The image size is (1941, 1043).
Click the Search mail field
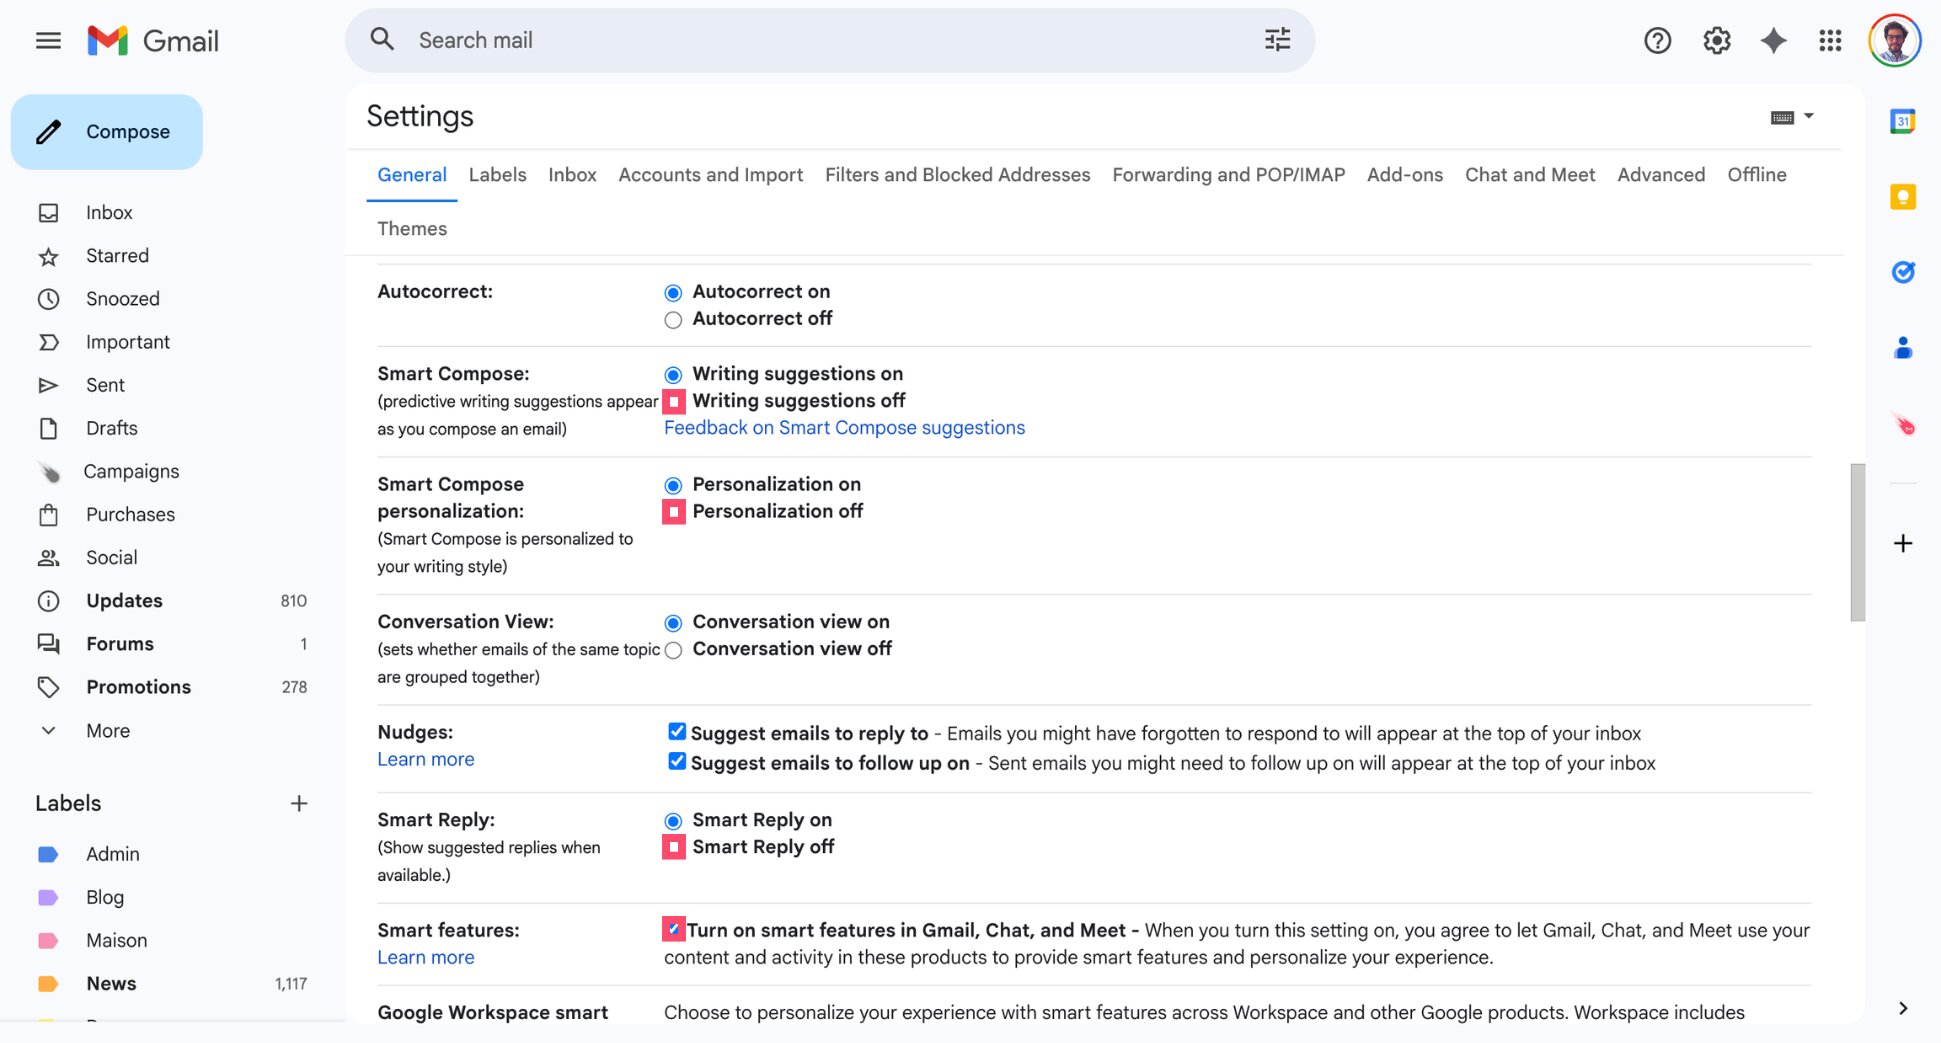(x=830, y=40)
